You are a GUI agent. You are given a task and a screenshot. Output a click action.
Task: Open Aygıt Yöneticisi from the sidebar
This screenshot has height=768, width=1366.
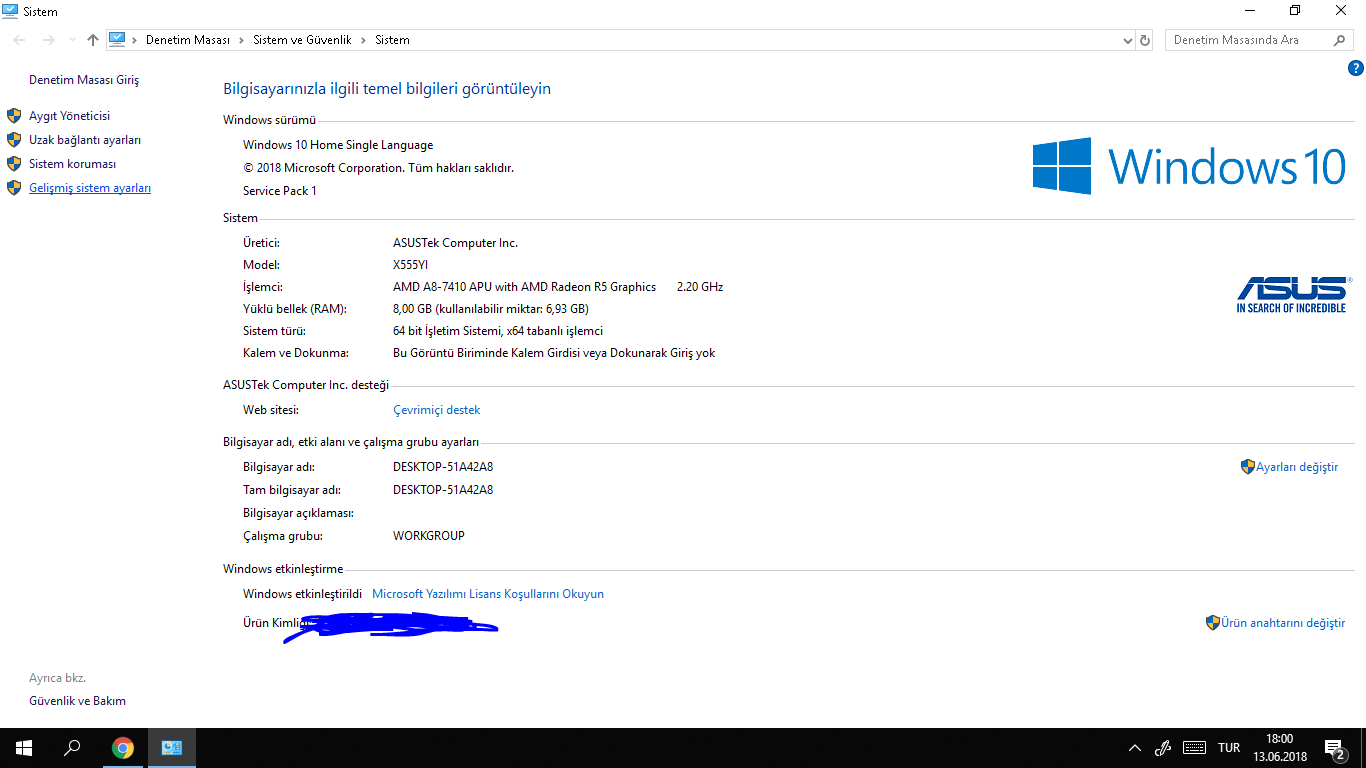69,116
